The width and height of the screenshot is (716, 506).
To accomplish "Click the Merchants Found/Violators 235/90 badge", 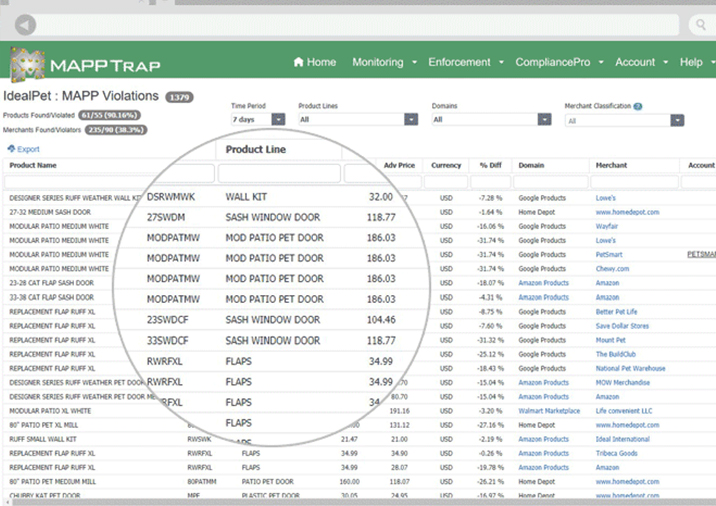I will click(116, 130).
